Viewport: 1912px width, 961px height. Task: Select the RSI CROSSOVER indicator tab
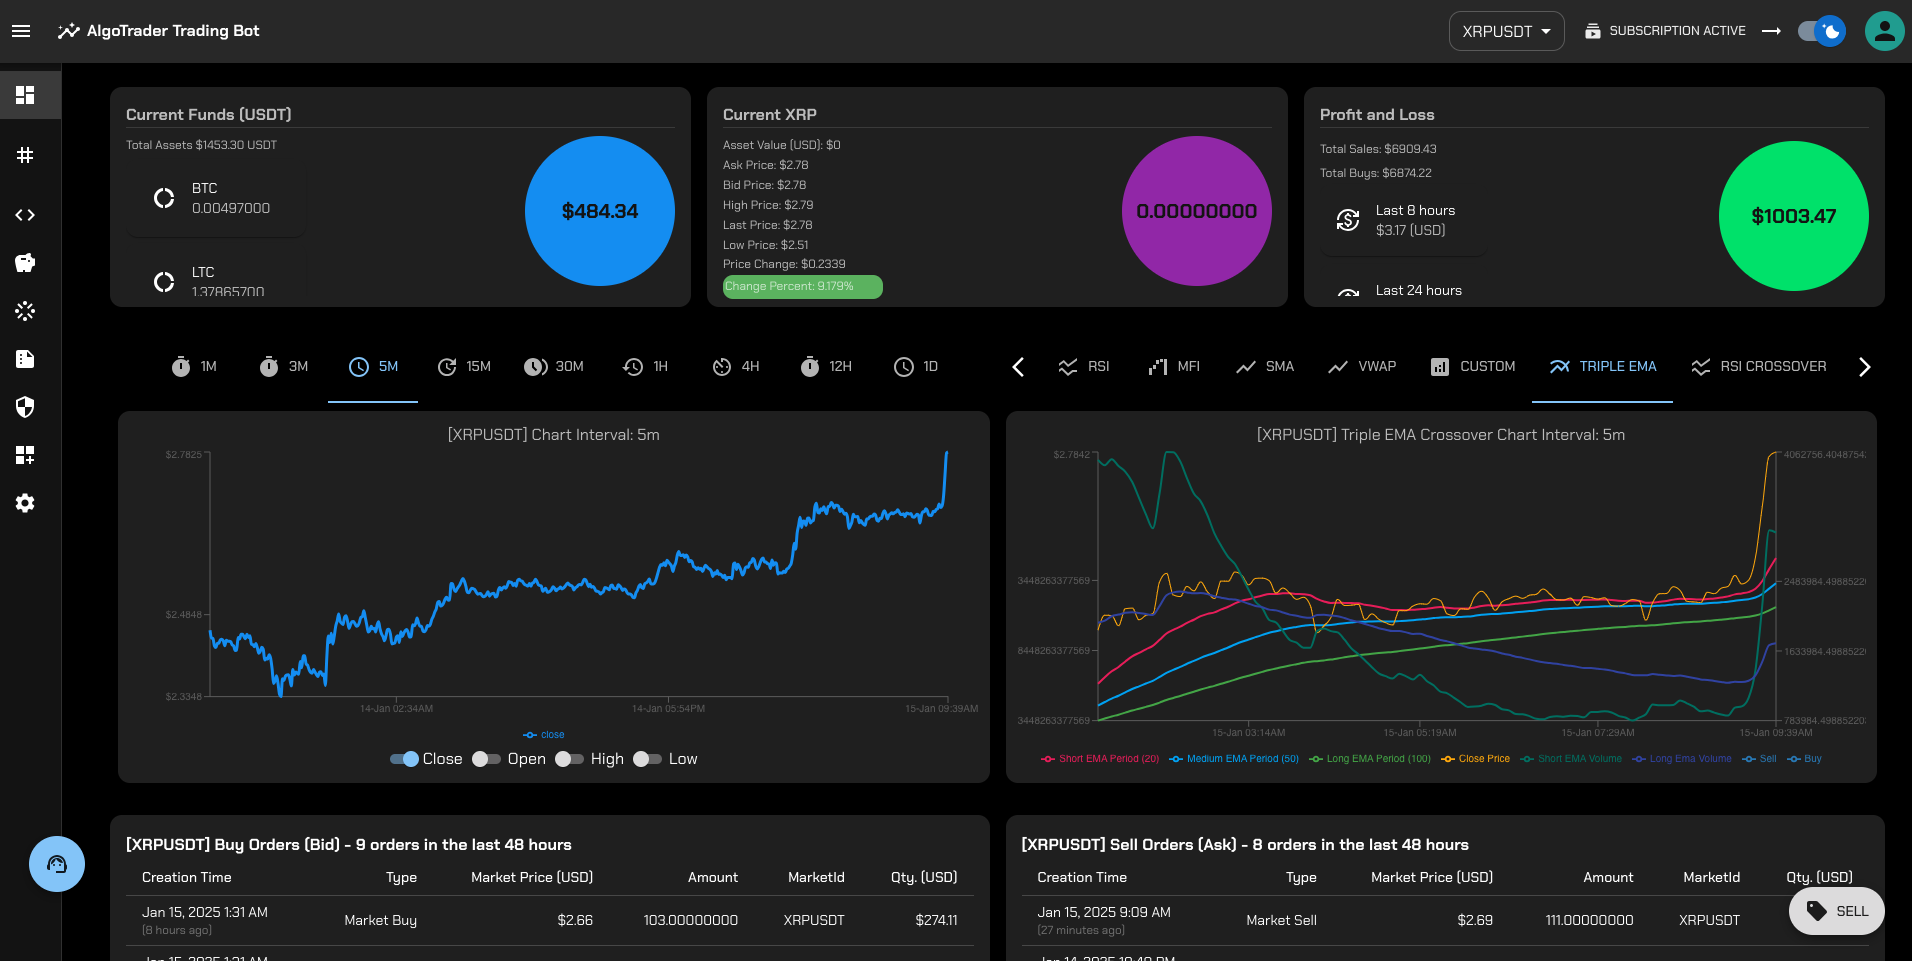point(1759,366)
